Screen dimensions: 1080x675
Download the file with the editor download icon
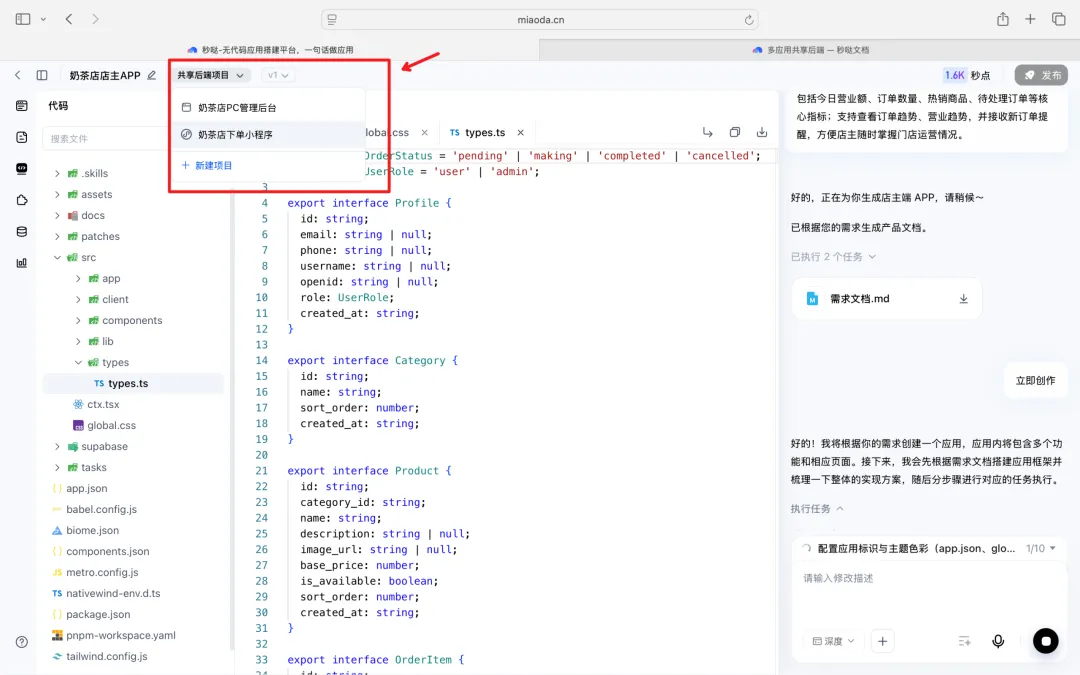(762, 132)
